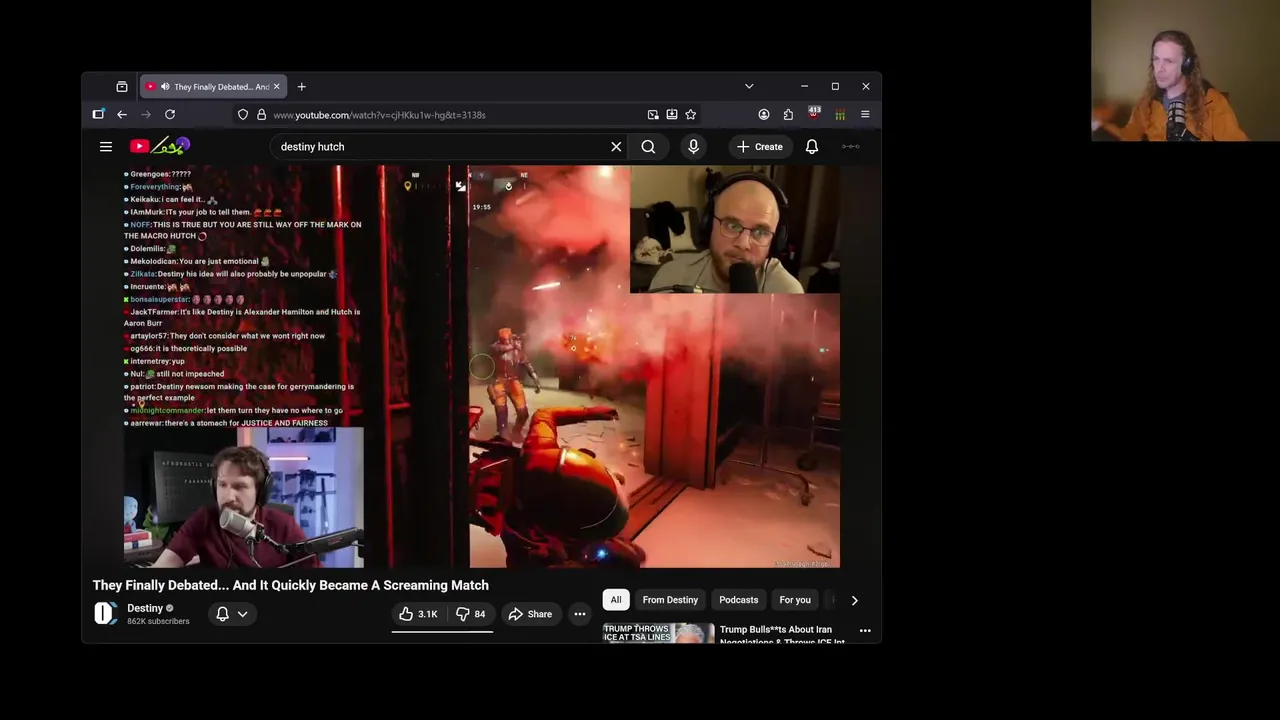Open the Extensions puzzle icon
The image size is (1280, 720).
(788, 115)
